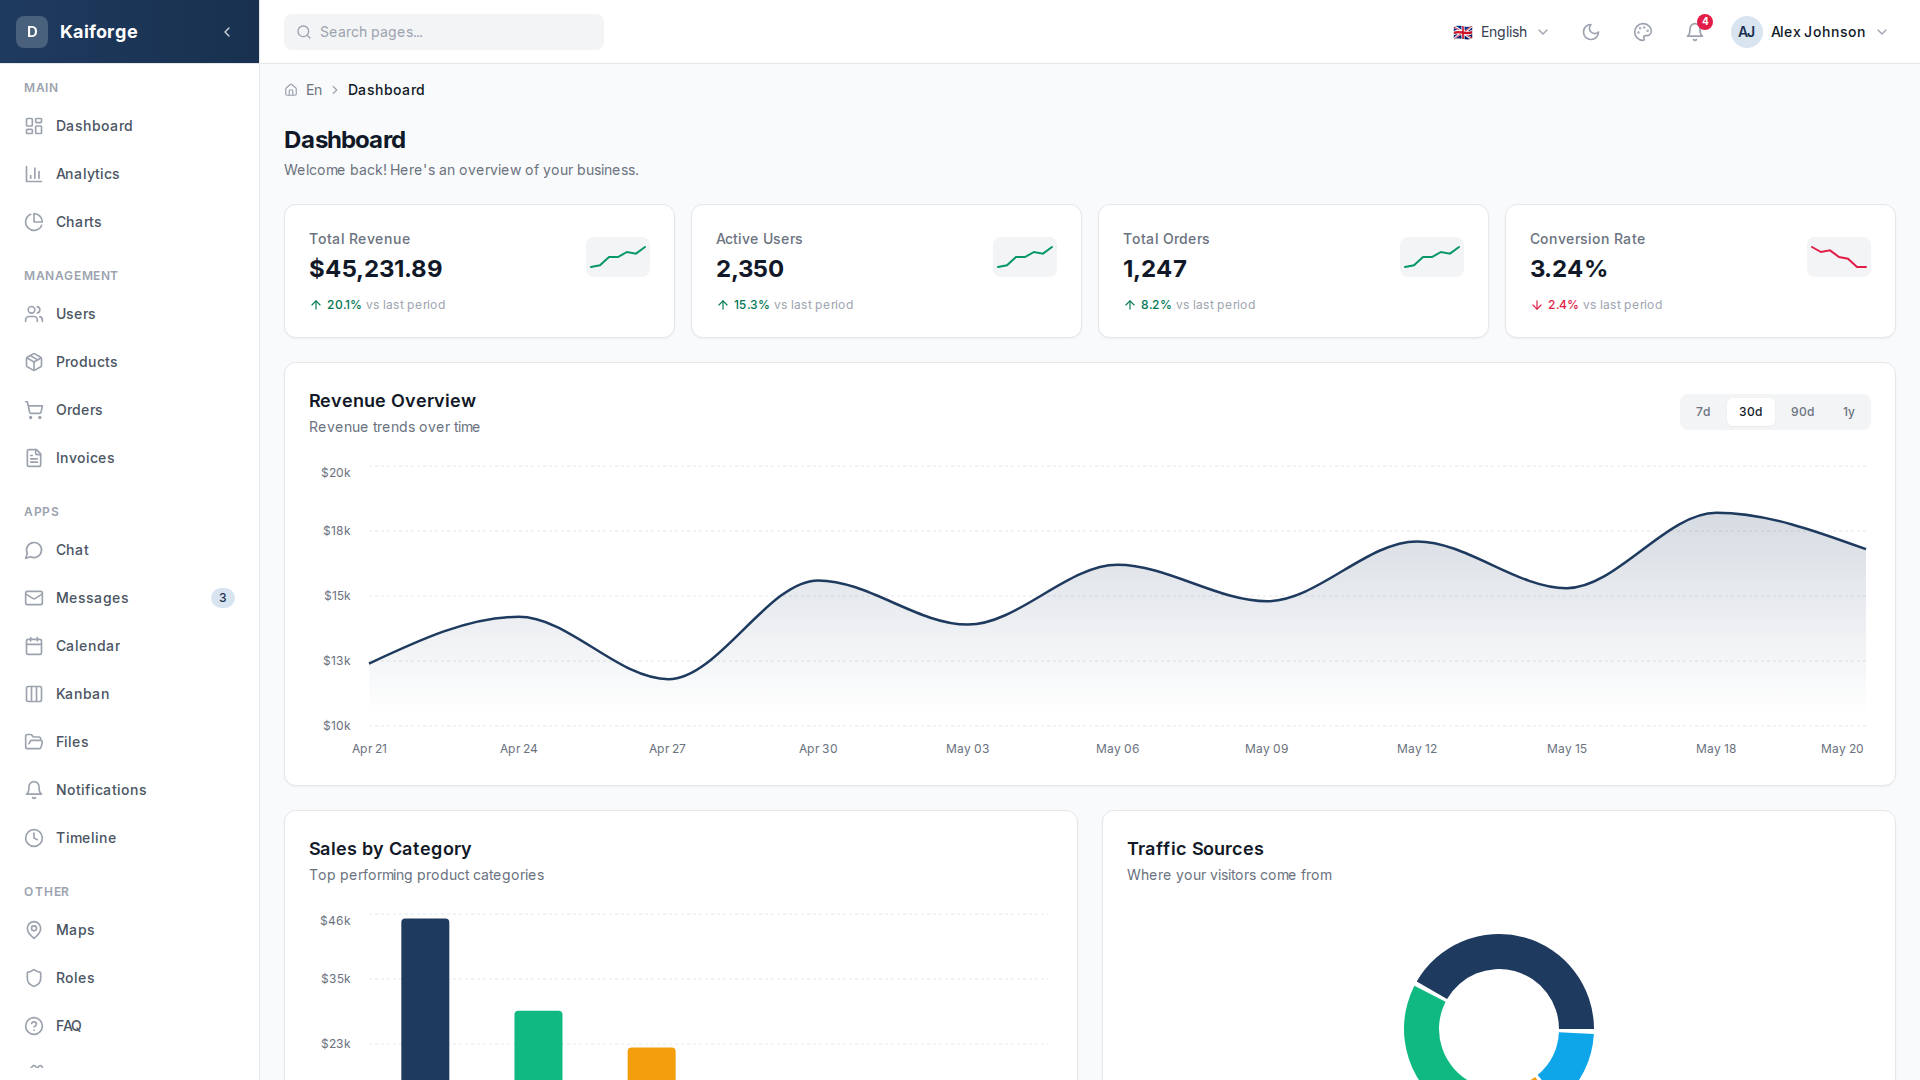Click the Search pages input field
This screenshot has width=1920, height=1080.
444,32
